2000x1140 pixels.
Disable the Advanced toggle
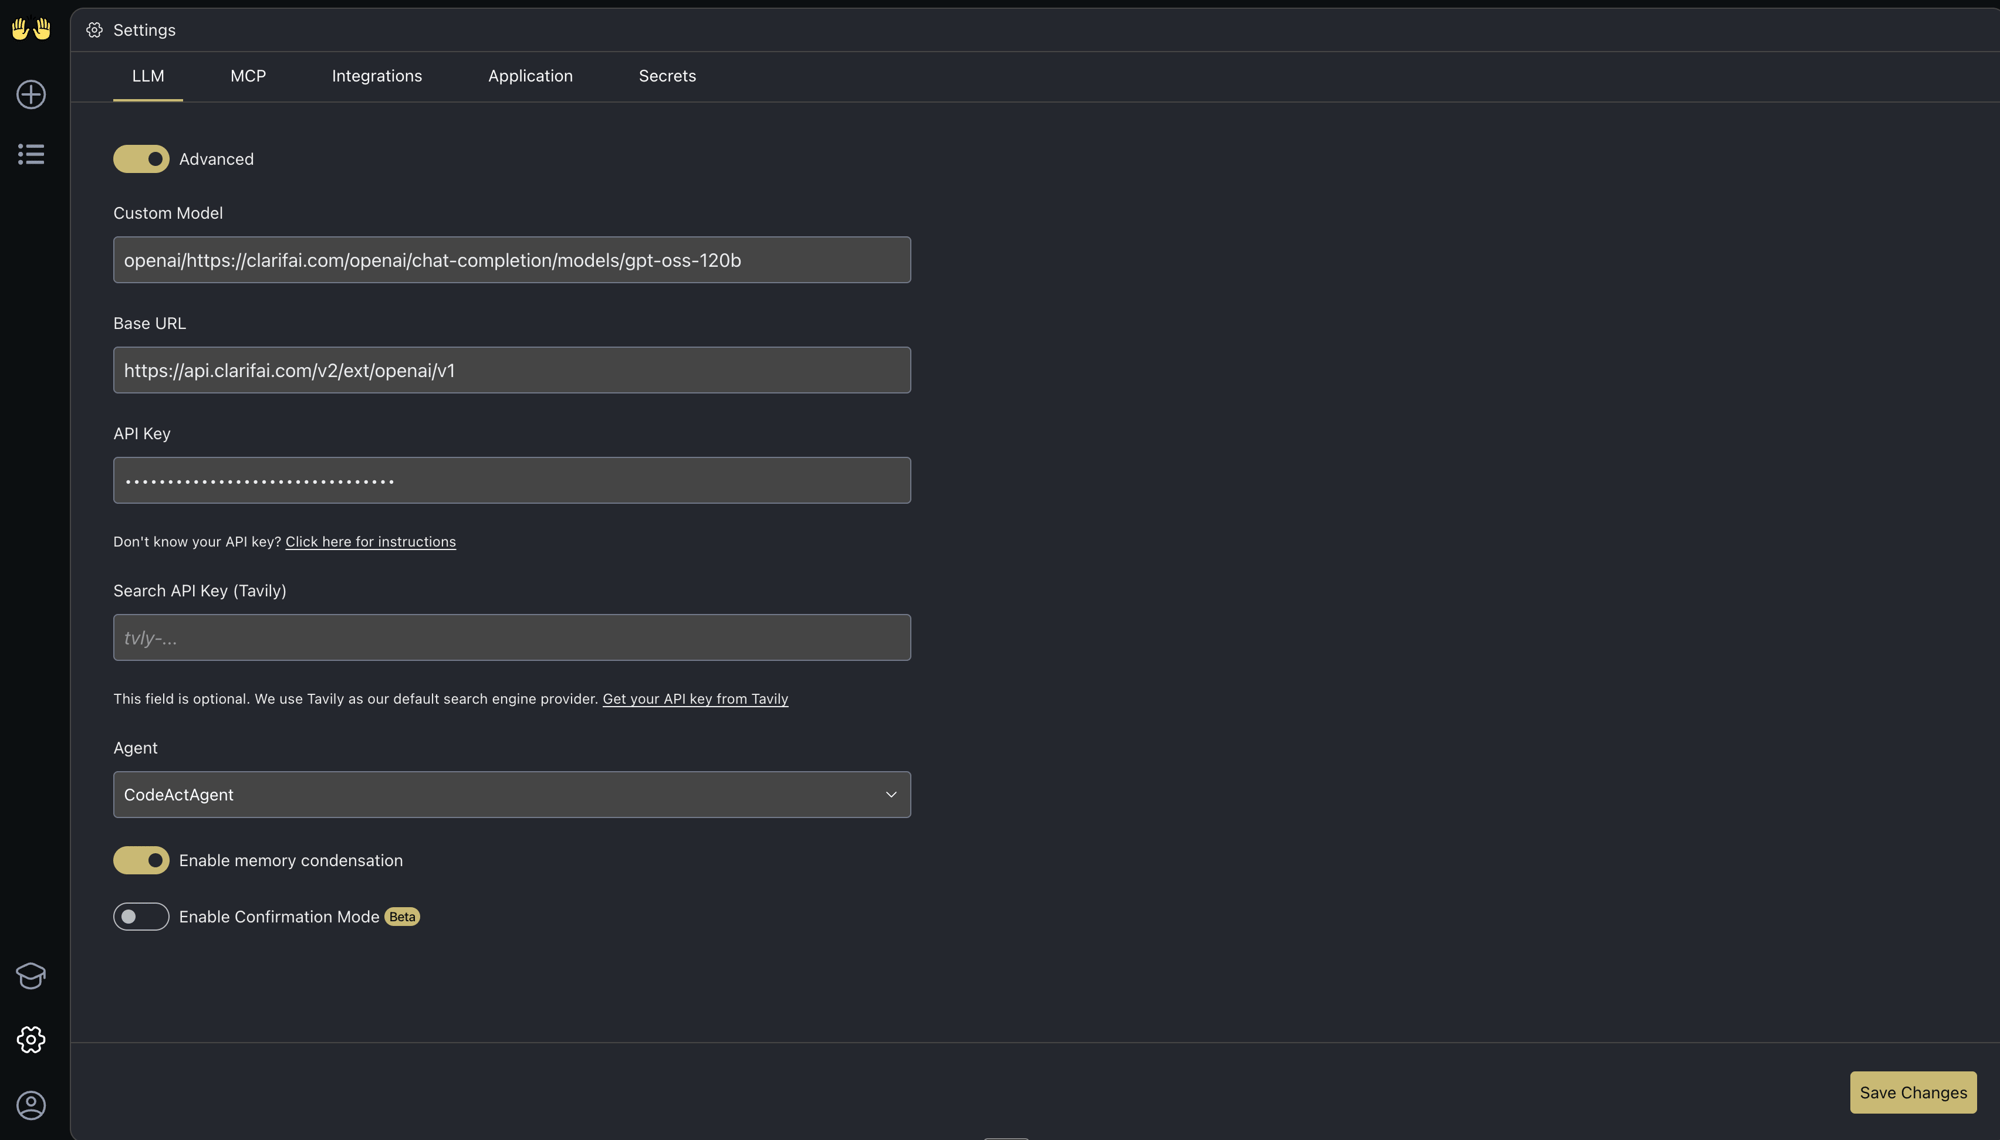[141, 159]
